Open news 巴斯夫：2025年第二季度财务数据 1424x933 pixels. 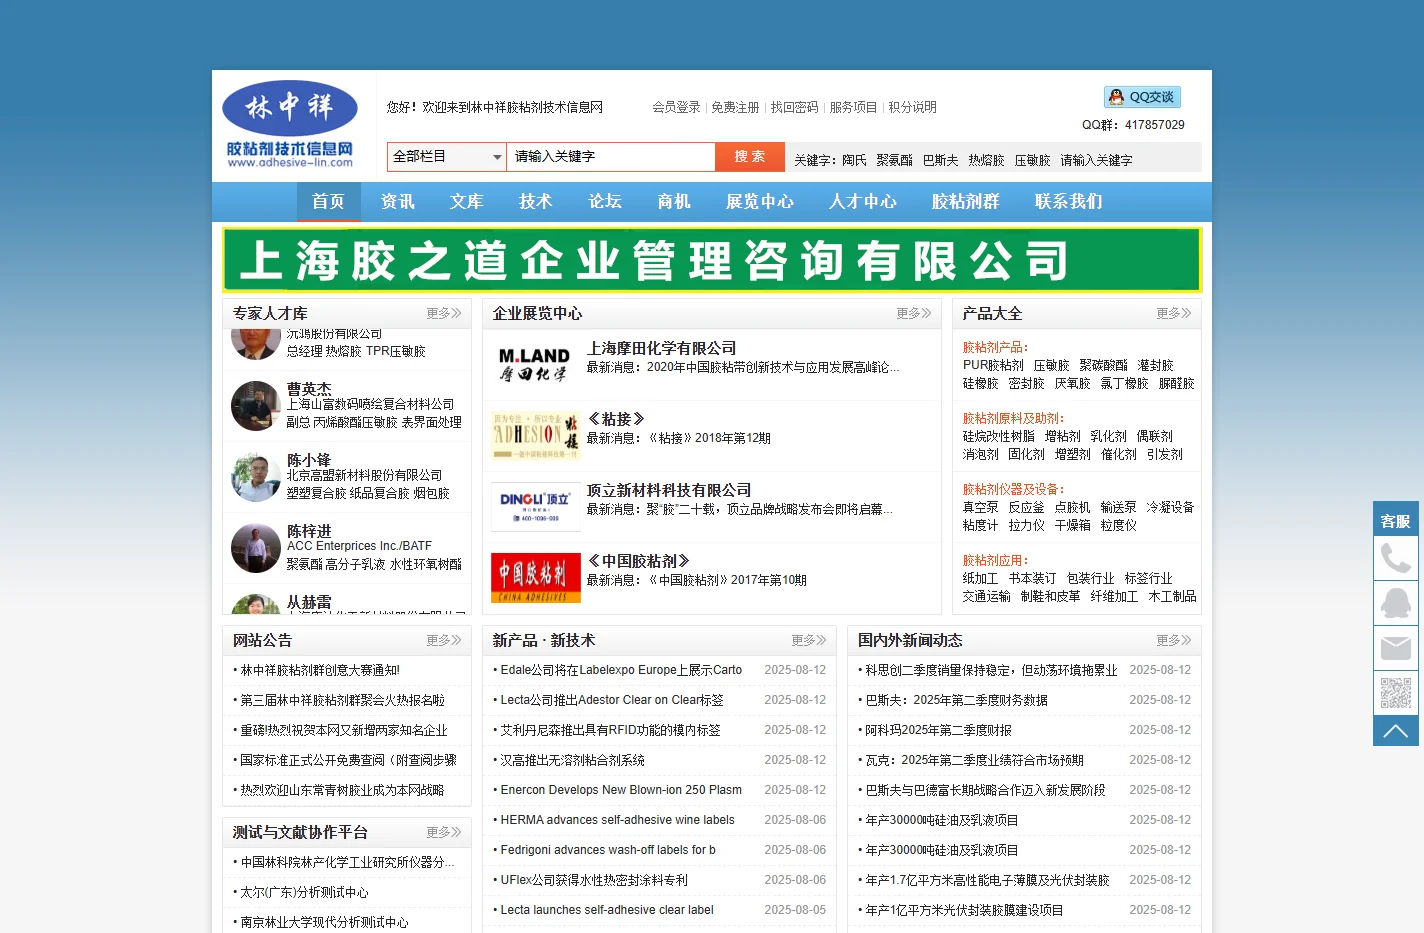[x=956, y=701]
